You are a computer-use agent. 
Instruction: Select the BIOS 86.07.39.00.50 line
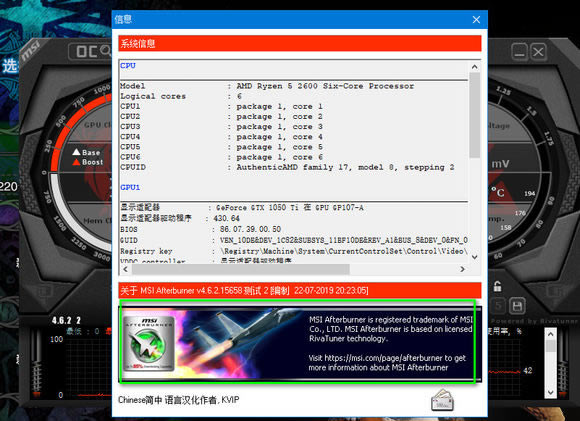click(201, 229)
